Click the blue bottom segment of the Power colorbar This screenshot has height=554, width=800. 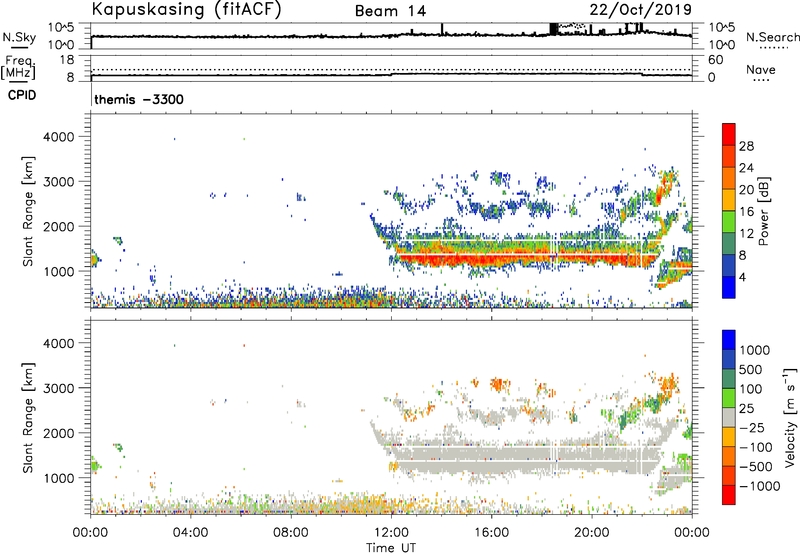(729, 288)
